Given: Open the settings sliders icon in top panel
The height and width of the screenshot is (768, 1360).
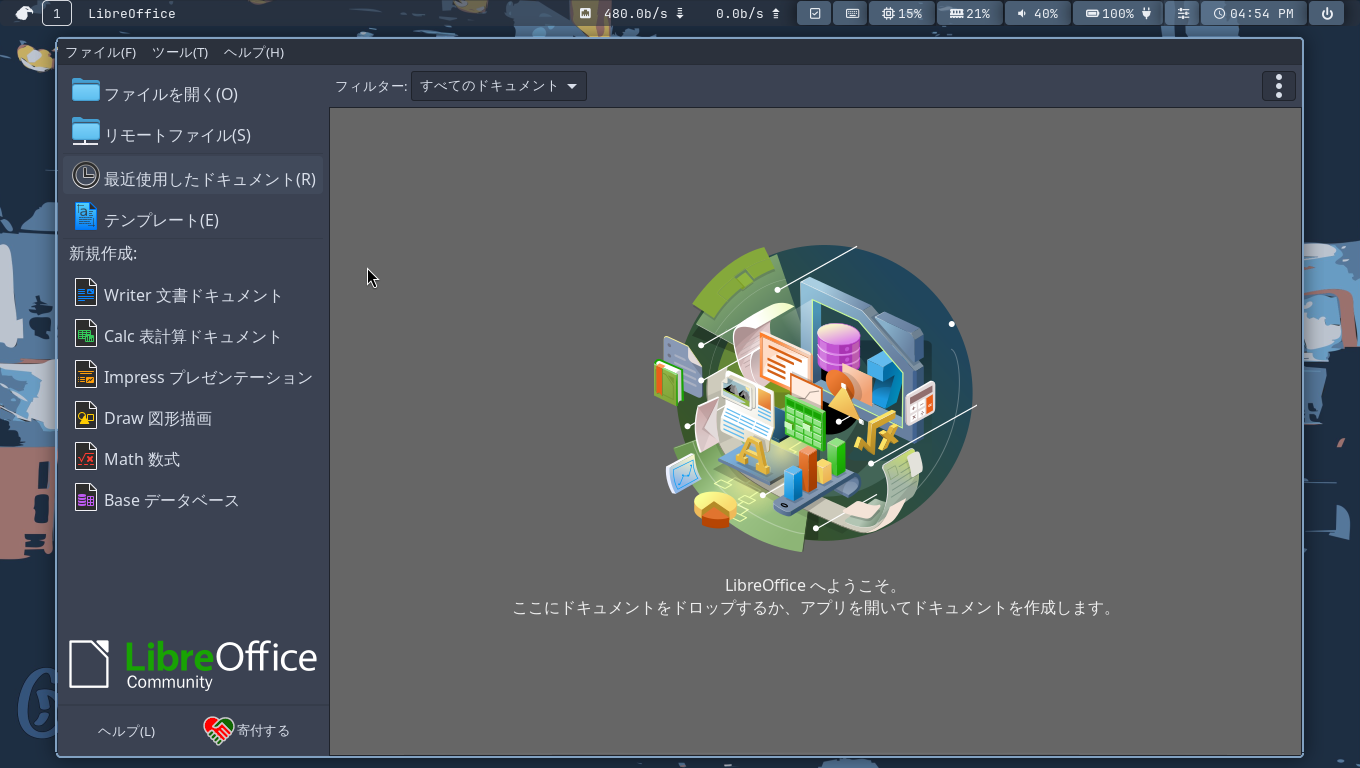Looking at the screenshot, I should point(1183,14).
